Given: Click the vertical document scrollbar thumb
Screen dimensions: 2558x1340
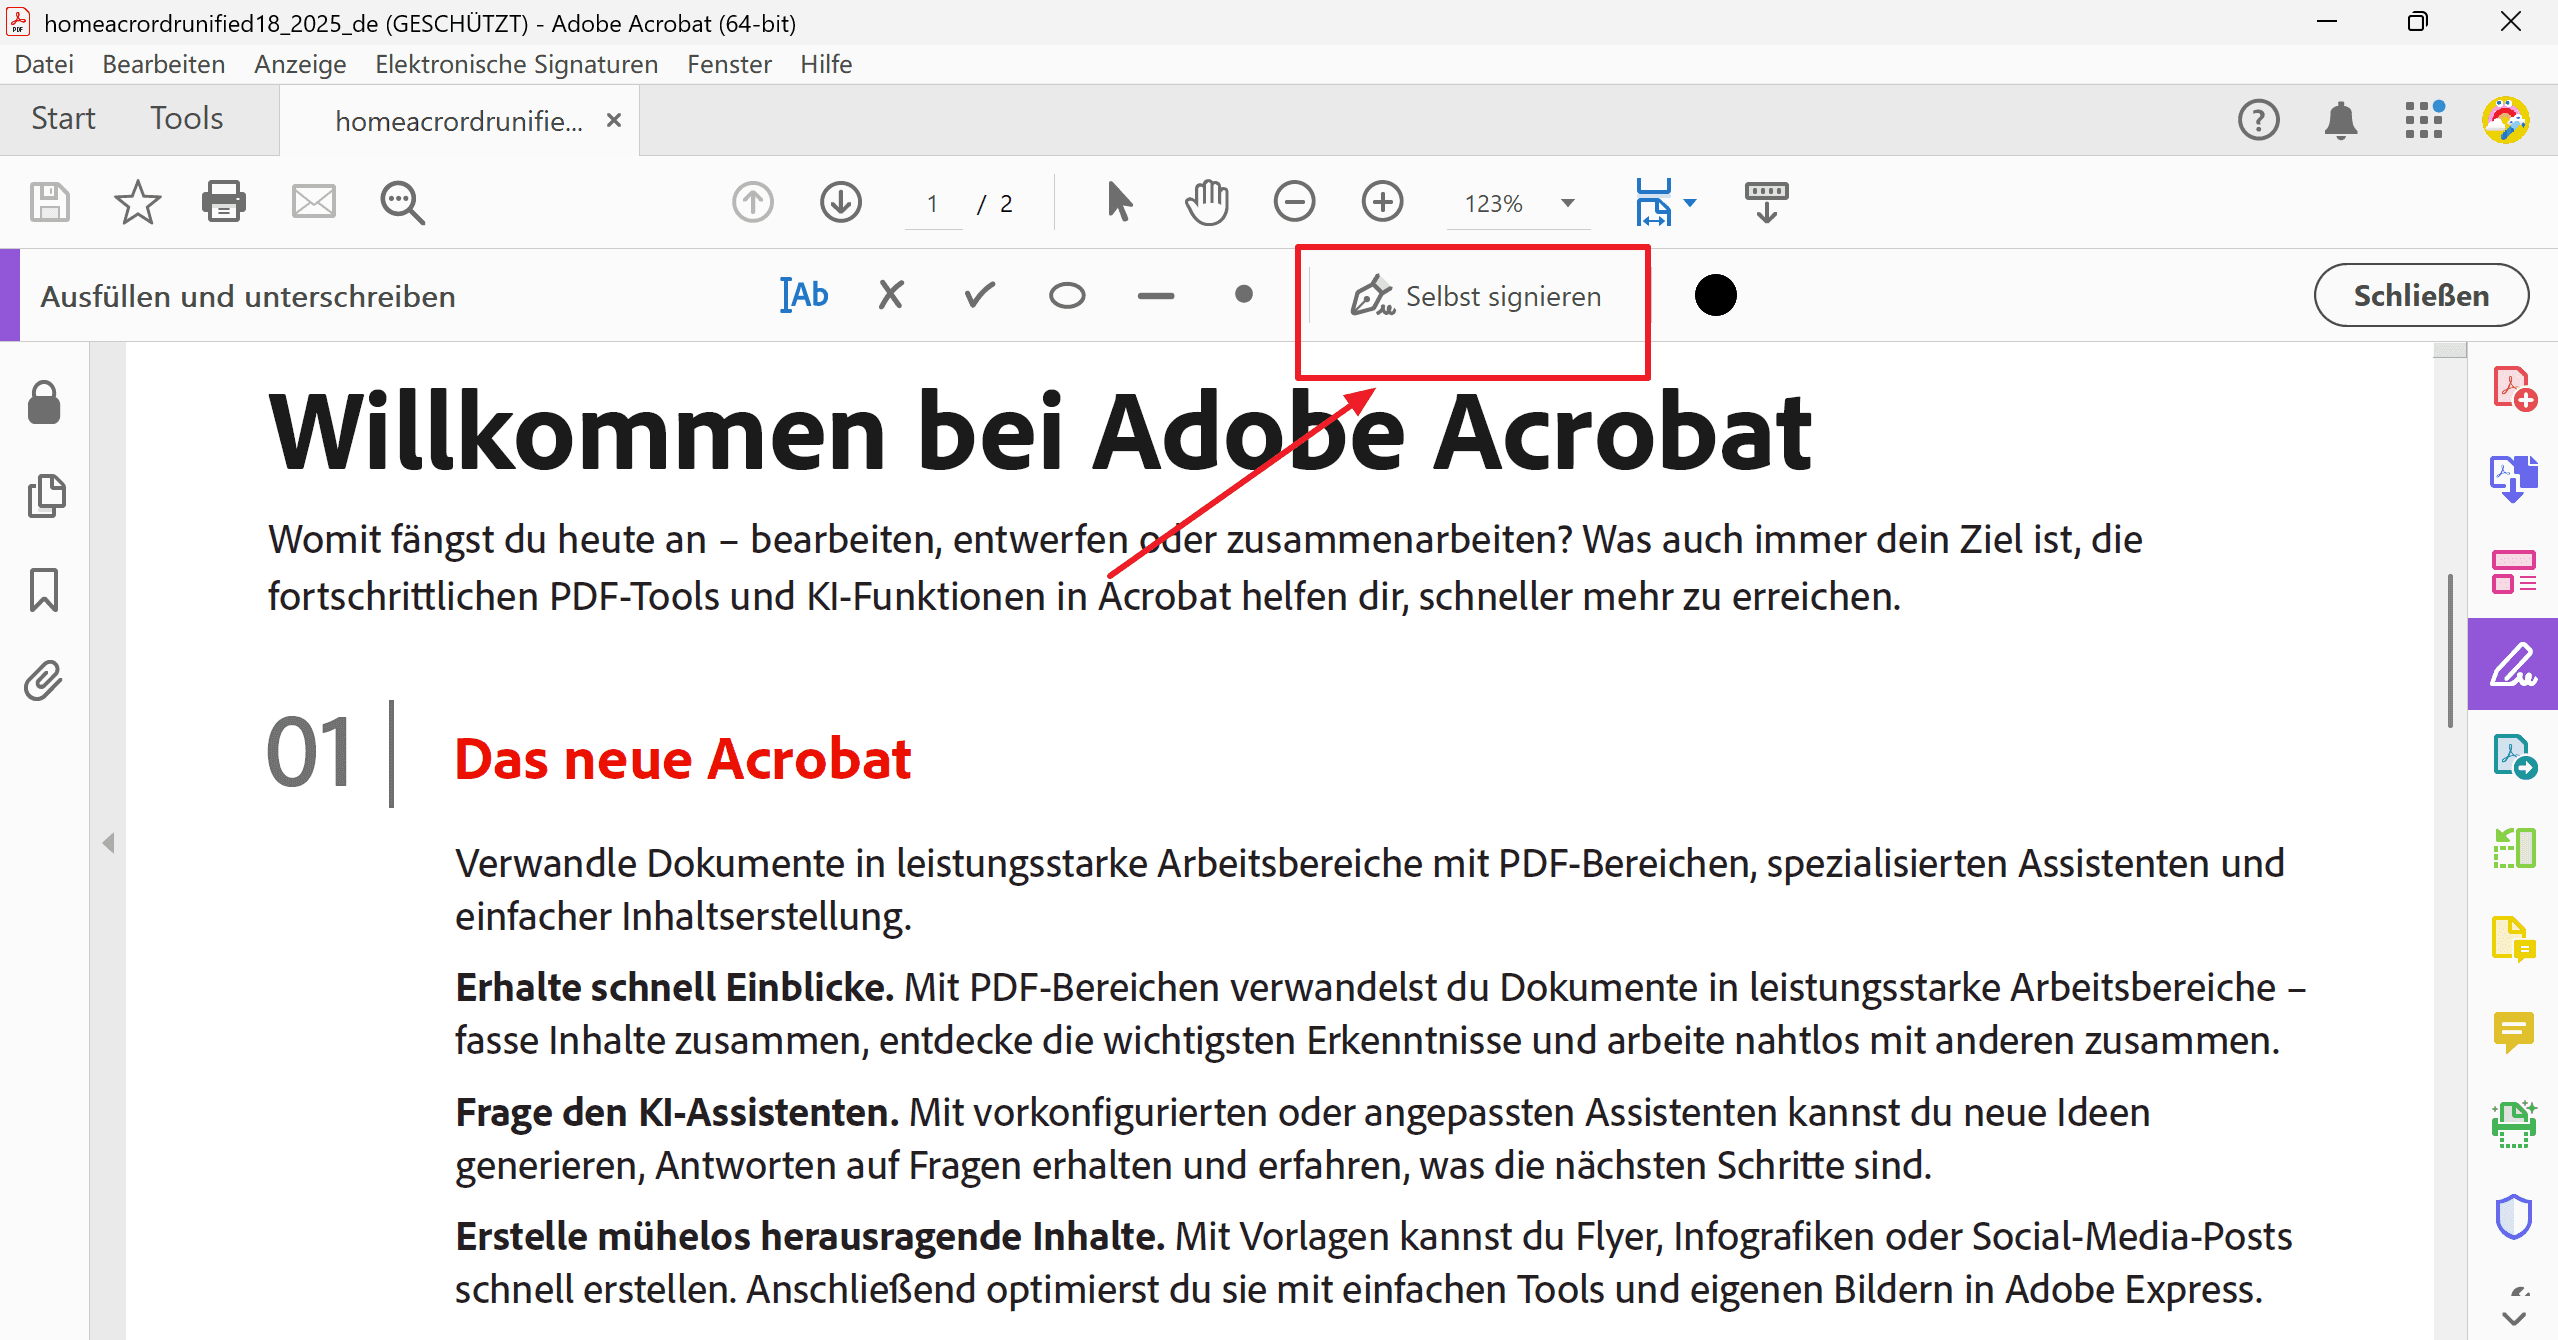Looking at the screenshot, I should [2450, 650].
